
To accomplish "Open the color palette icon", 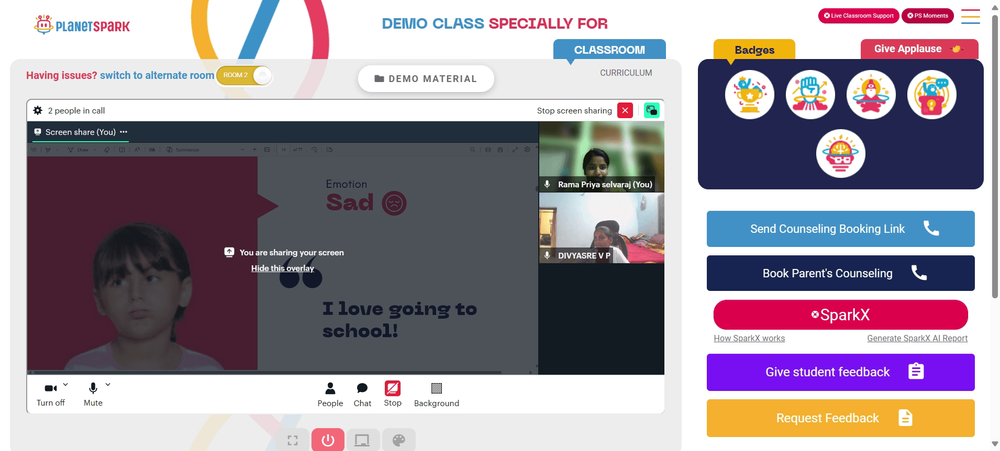I will pos(399,440).
